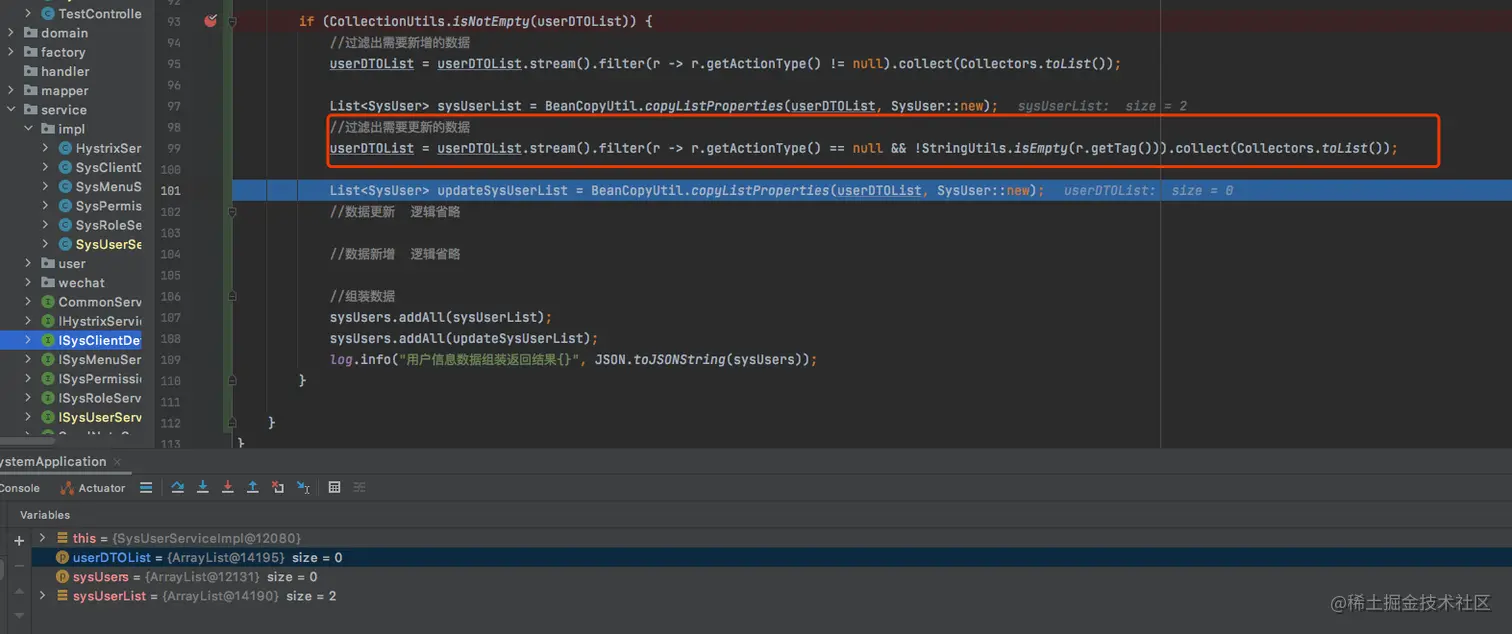This screenshot has width=1512, height=634.
Task: Click the Show Execution Point icon
Action: (x=146, y=487)
